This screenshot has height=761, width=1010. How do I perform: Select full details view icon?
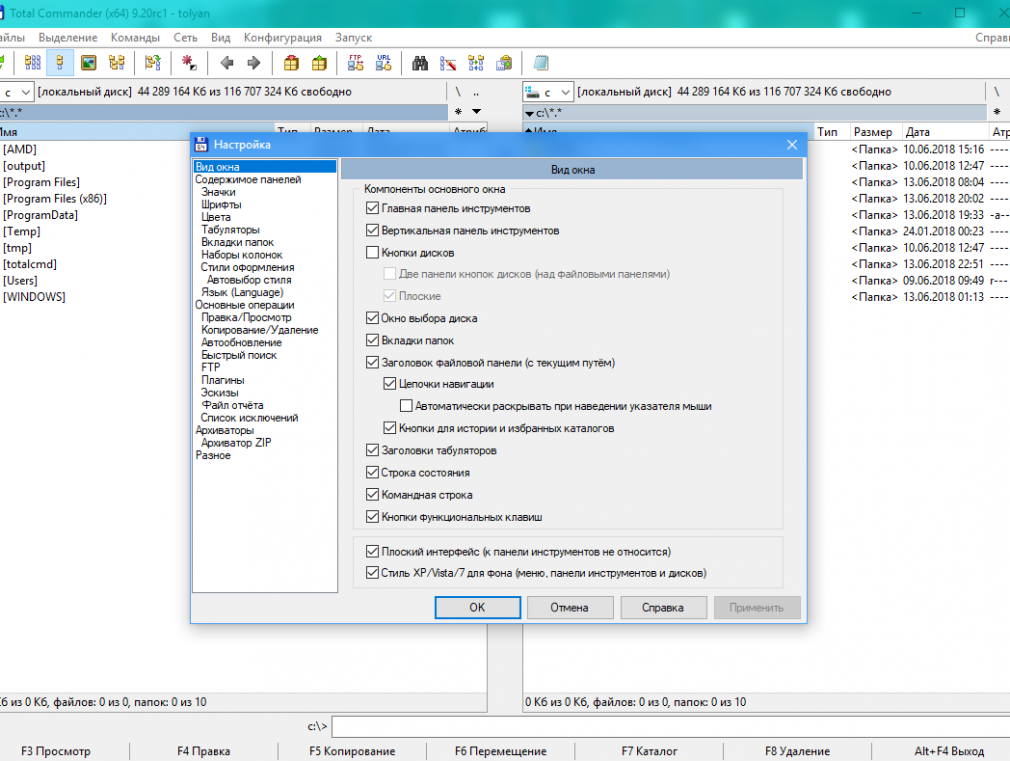(x=60, y=63)
